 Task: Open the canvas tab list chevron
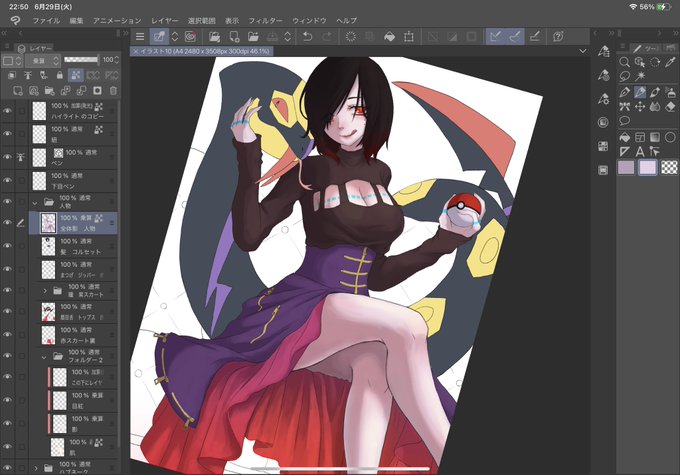click(x=583, y=51)
